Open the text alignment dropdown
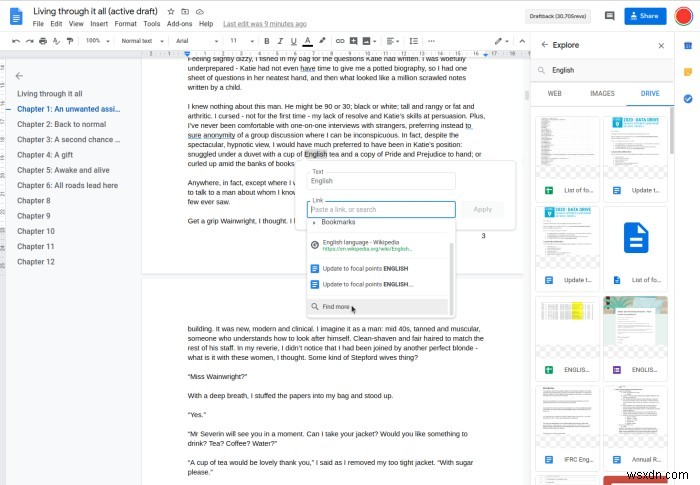Image resolution: width=700 pixels, height=485 pixels. point(392,41)
